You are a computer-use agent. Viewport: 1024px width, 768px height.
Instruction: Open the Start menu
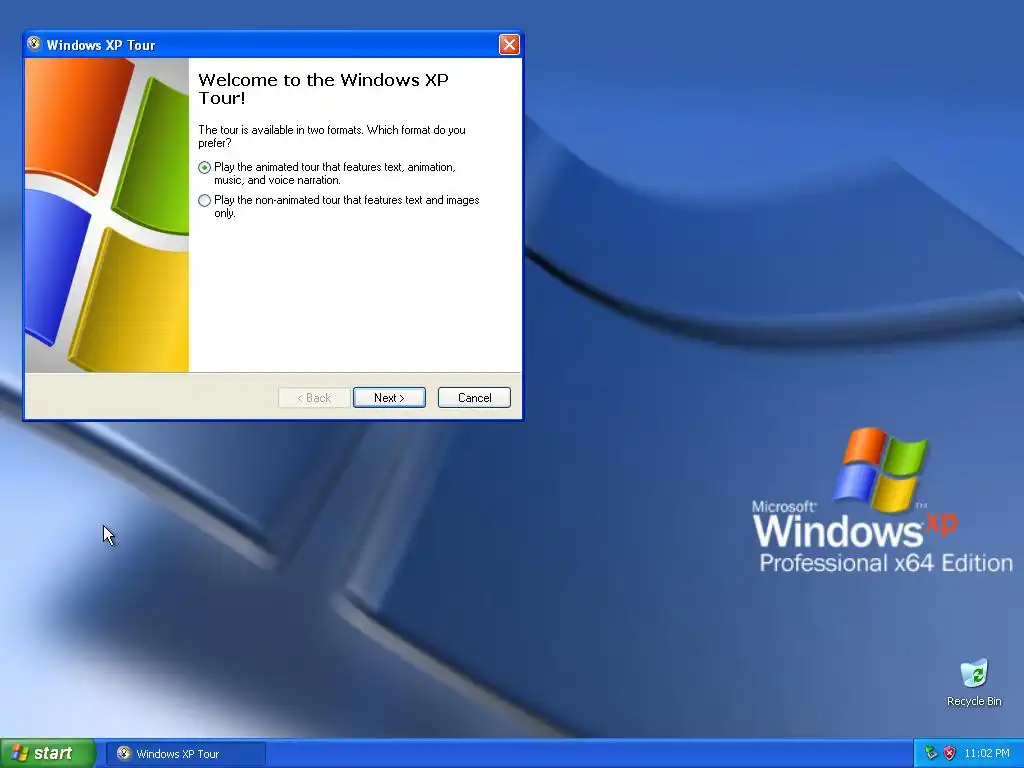(x=48, y=754)
